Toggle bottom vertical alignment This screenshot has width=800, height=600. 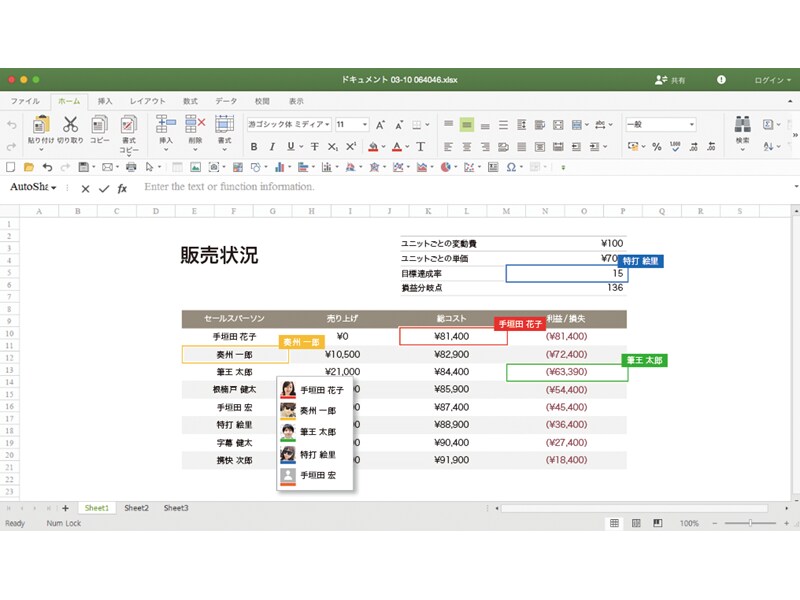(x=485, y=125)
